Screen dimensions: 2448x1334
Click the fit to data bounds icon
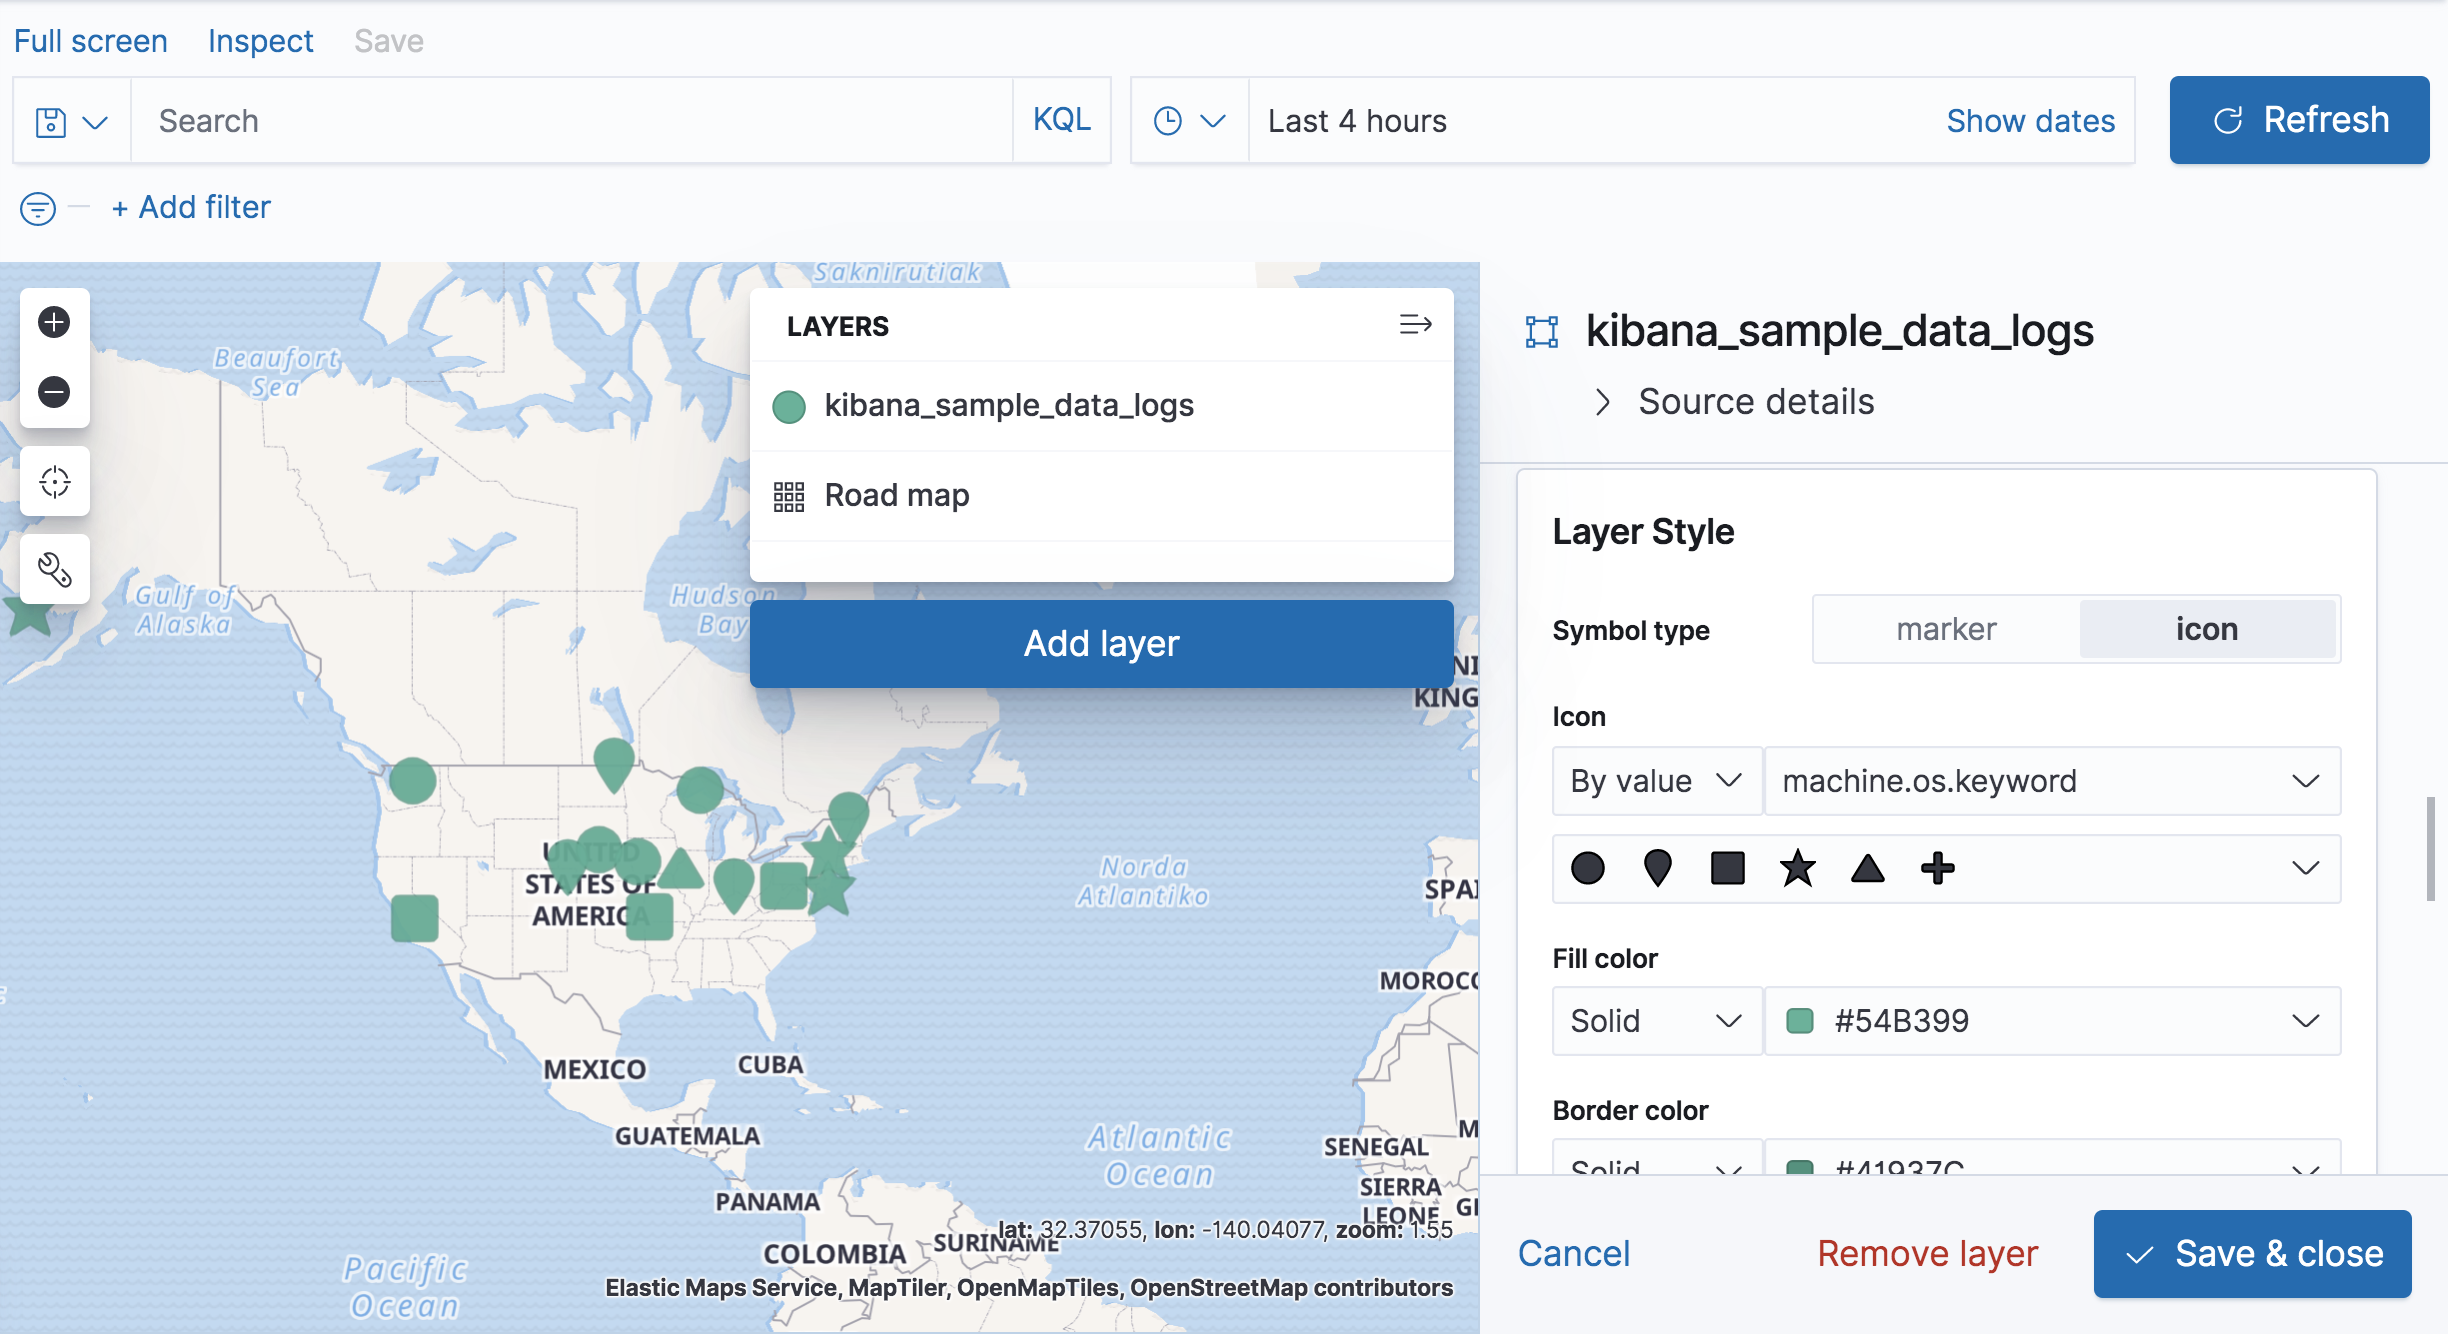[54, 482]
